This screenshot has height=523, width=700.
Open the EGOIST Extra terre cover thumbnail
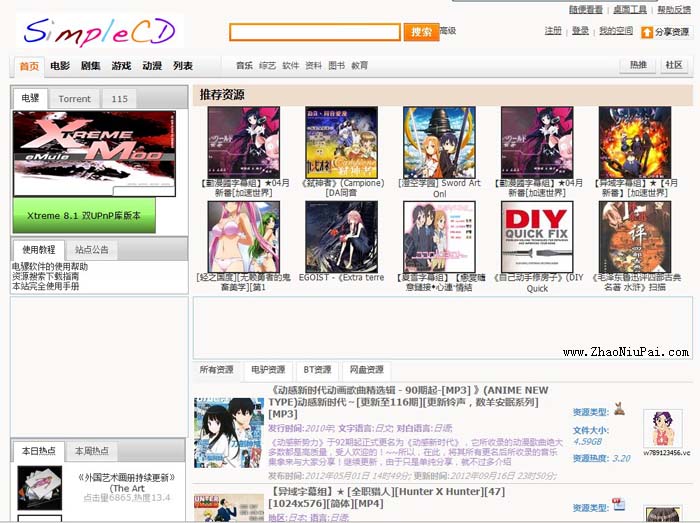coord(342,237)
